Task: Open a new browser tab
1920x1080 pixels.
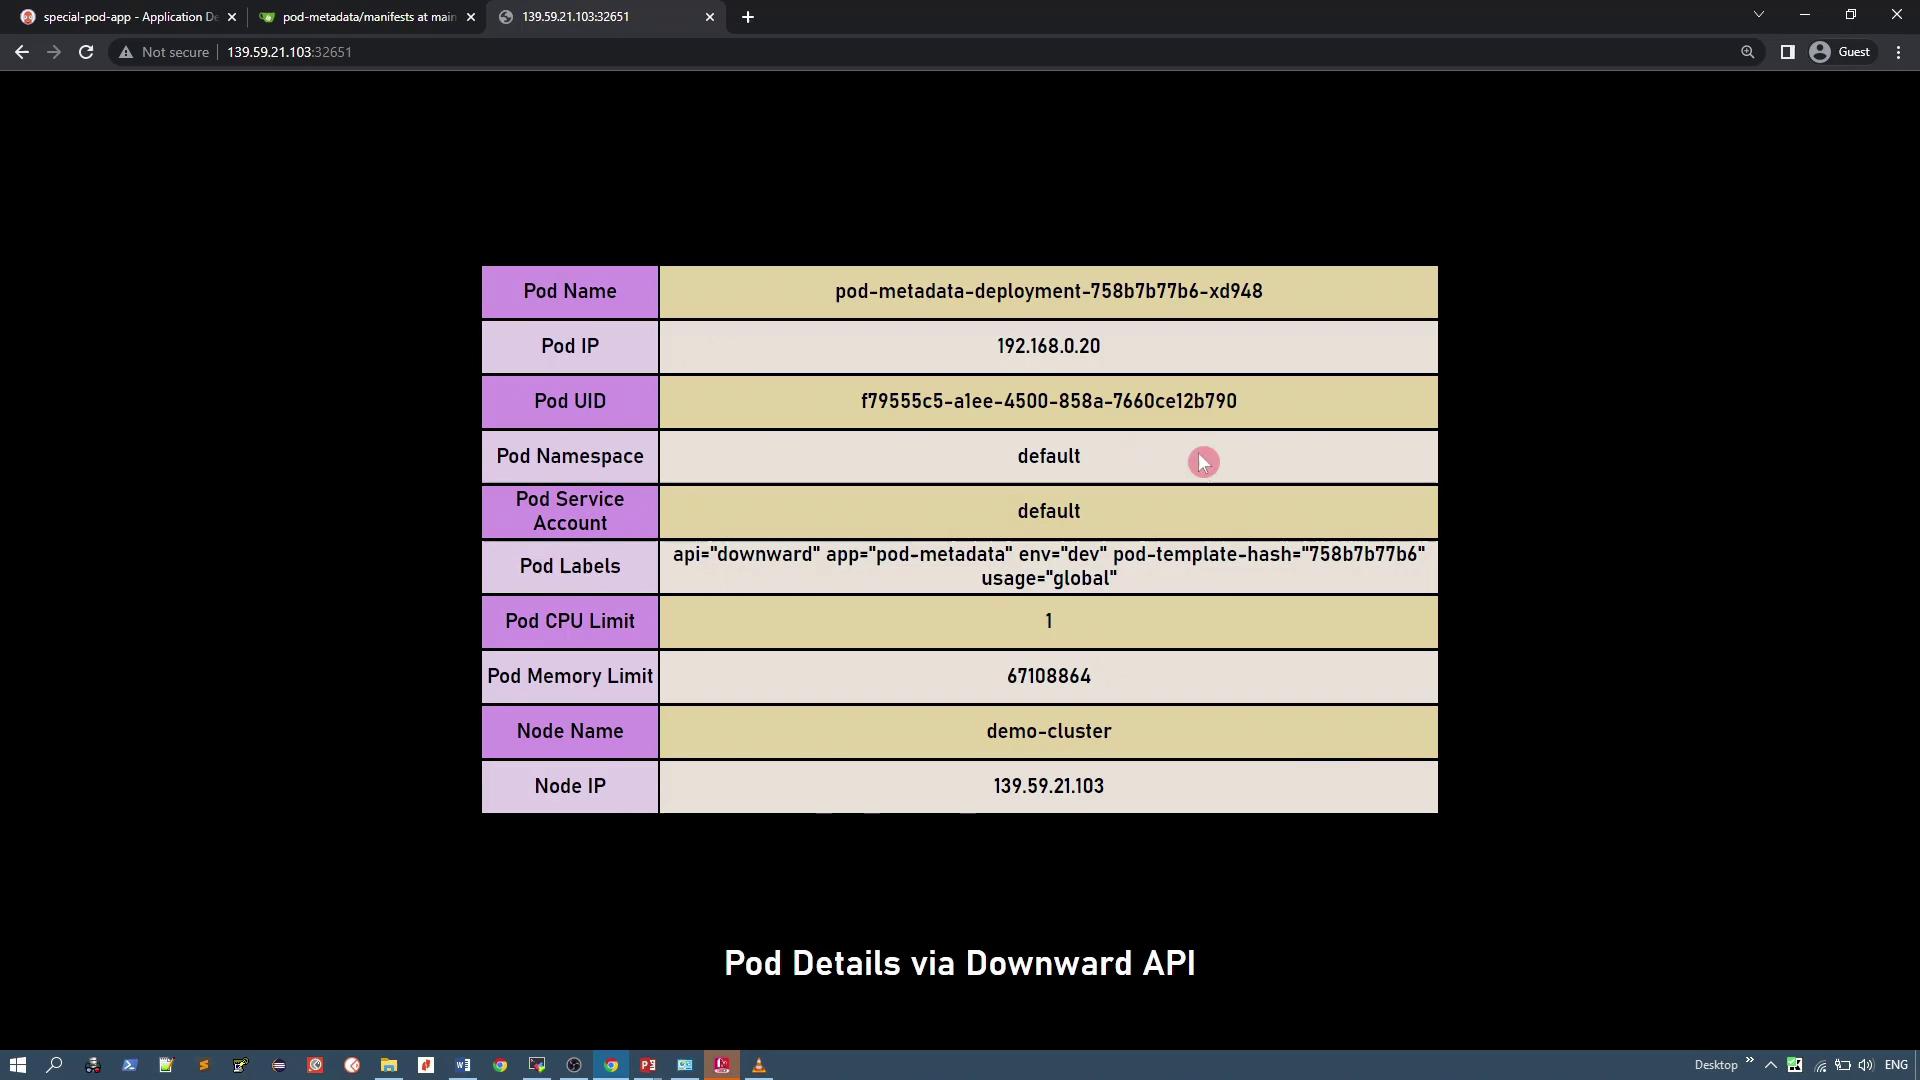Action: [748, 17]
